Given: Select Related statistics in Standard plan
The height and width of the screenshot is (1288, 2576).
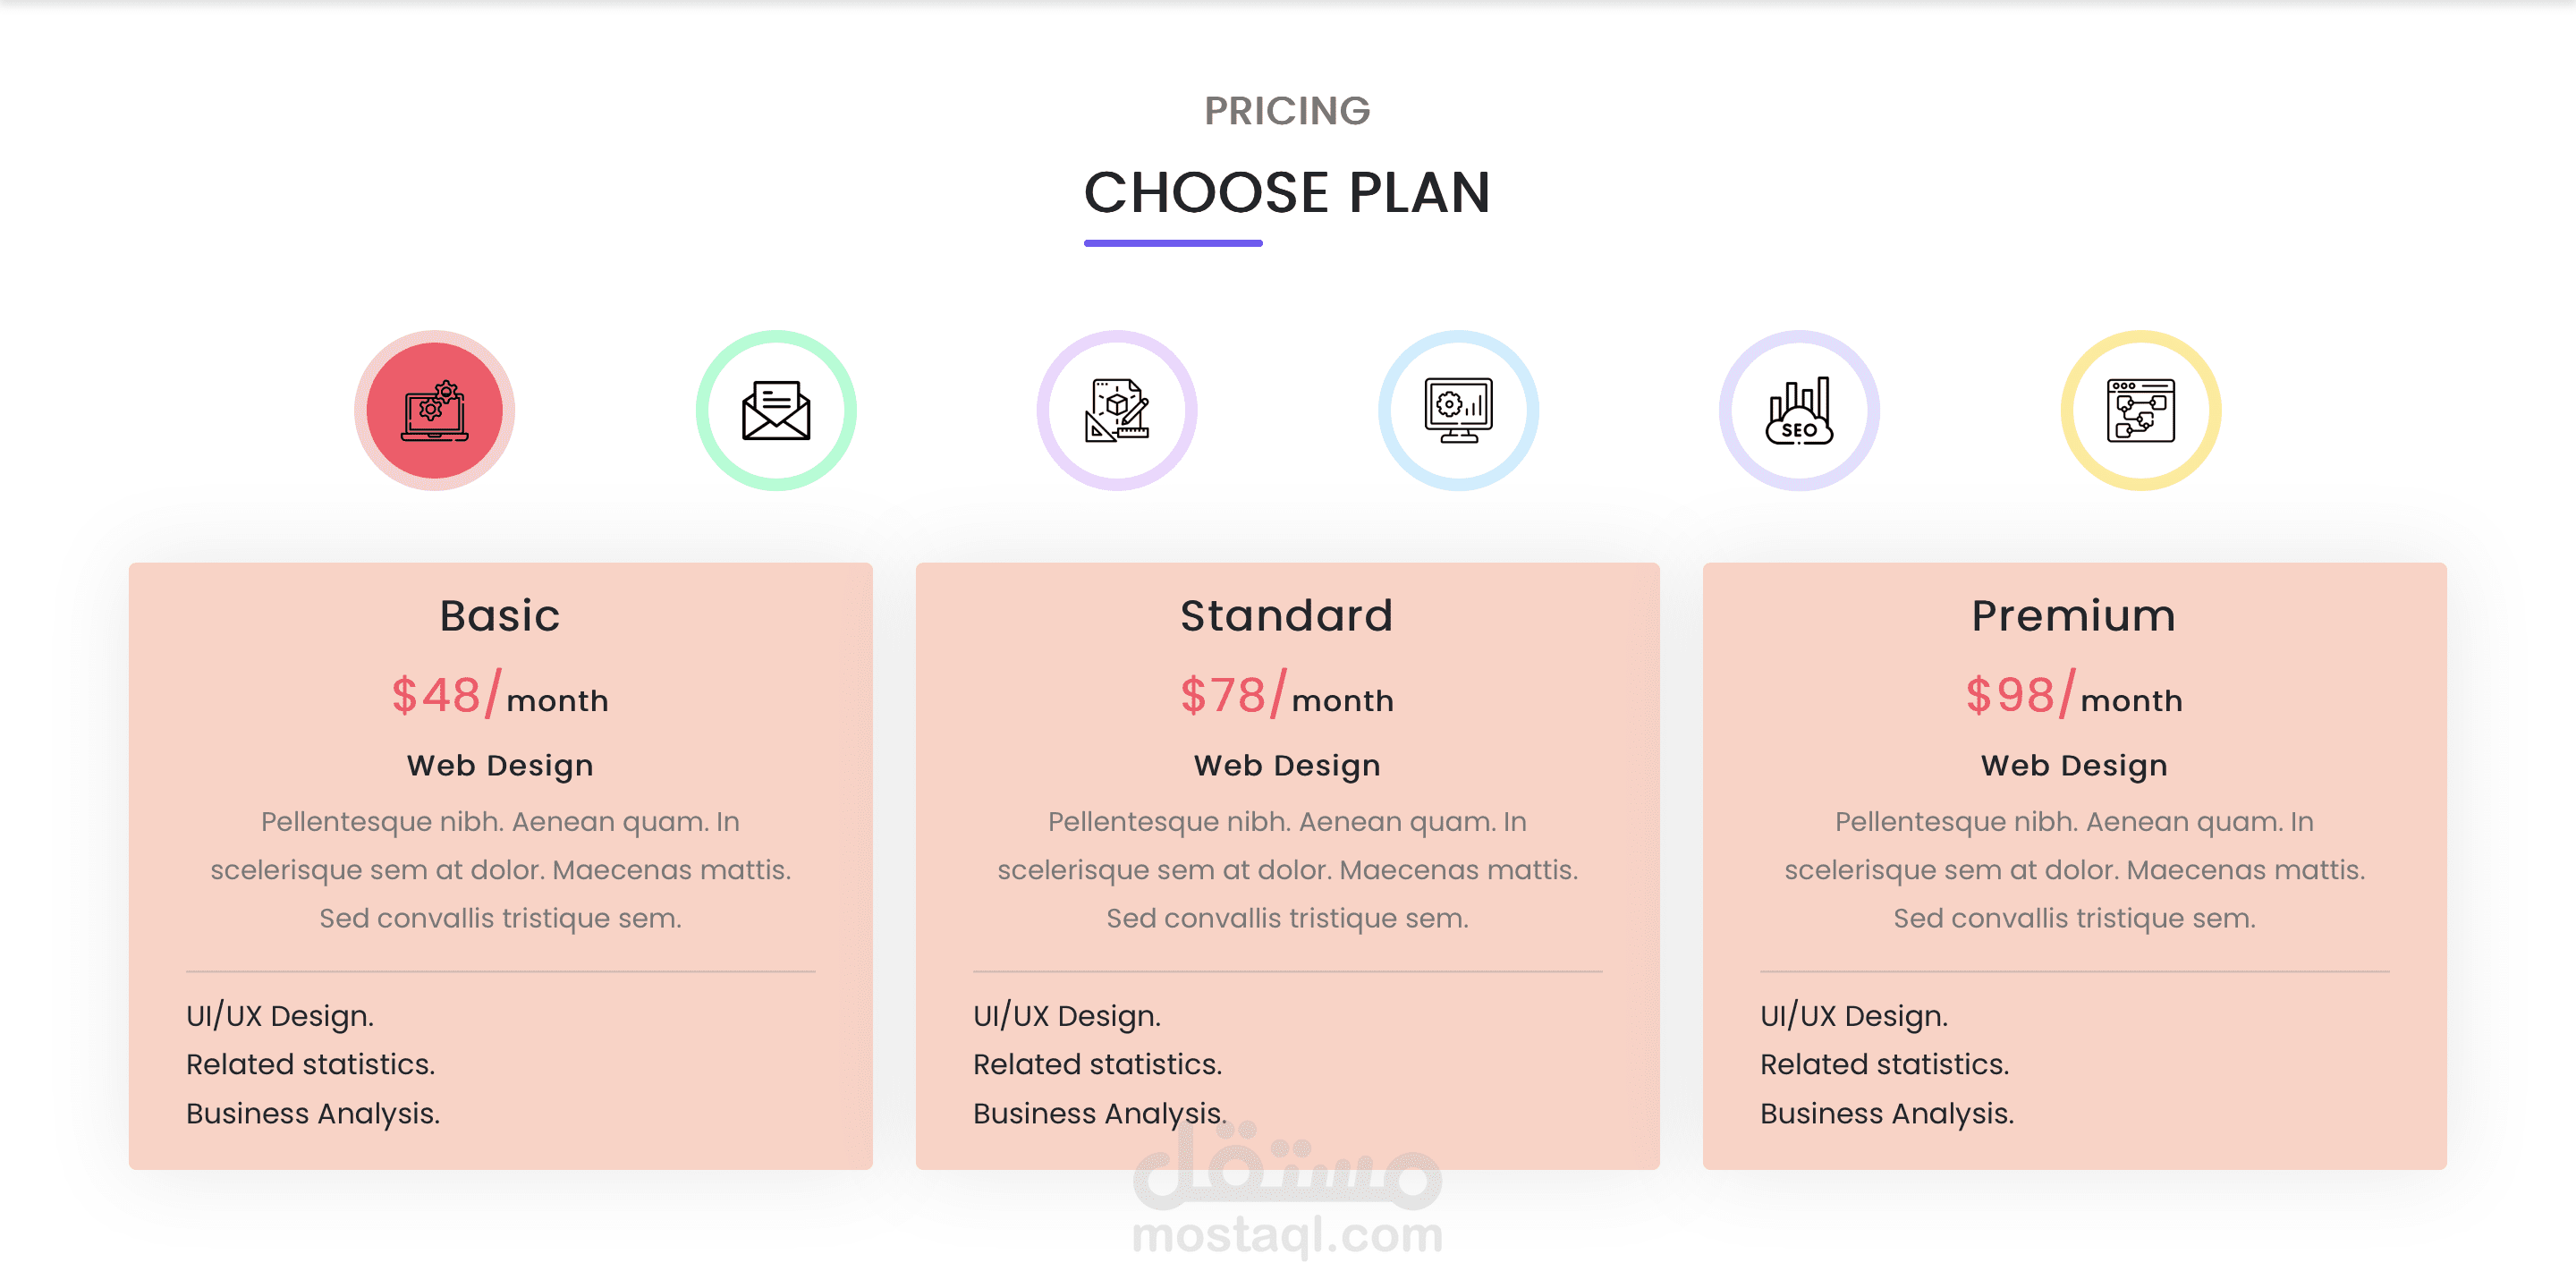Looking at the screenshot, I should point(1098,1064).
